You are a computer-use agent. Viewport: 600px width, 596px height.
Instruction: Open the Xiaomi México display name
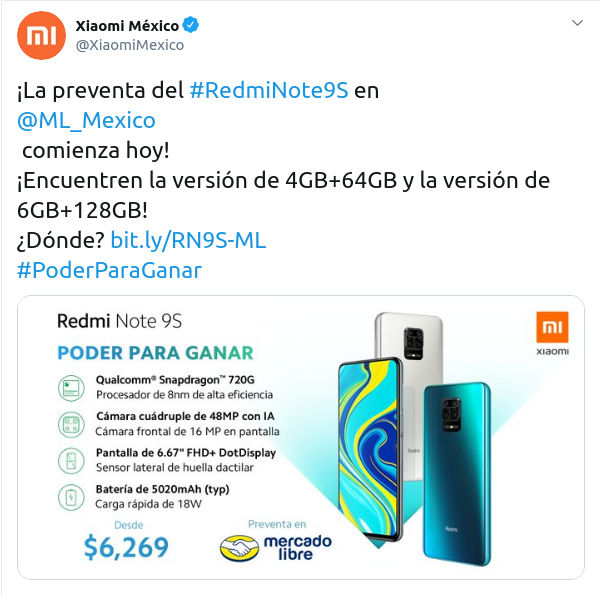pos(127,26)
